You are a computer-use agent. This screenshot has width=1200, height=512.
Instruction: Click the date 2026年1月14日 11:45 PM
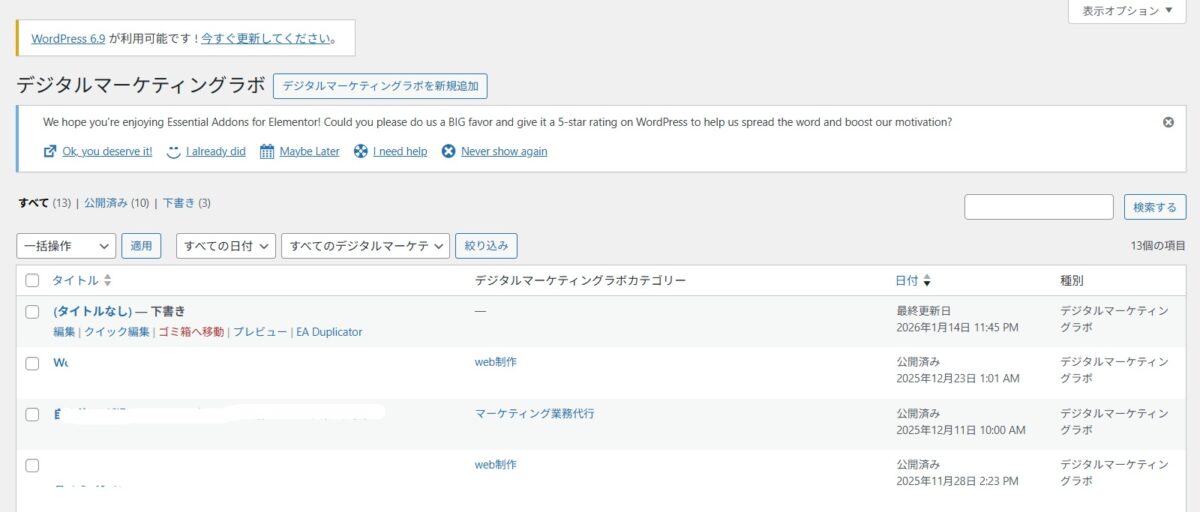coord(957,327)
